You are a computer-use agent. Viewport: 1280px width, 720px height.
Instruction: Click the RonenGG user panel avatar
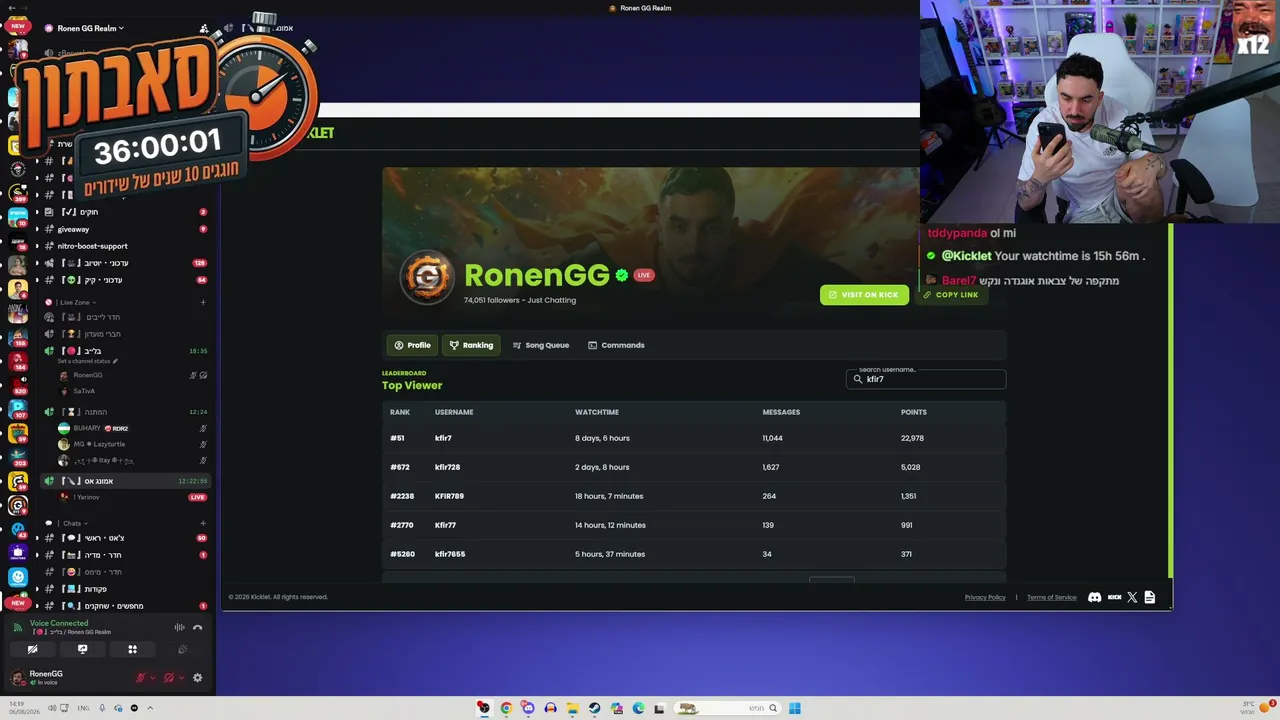click(18, 678)
